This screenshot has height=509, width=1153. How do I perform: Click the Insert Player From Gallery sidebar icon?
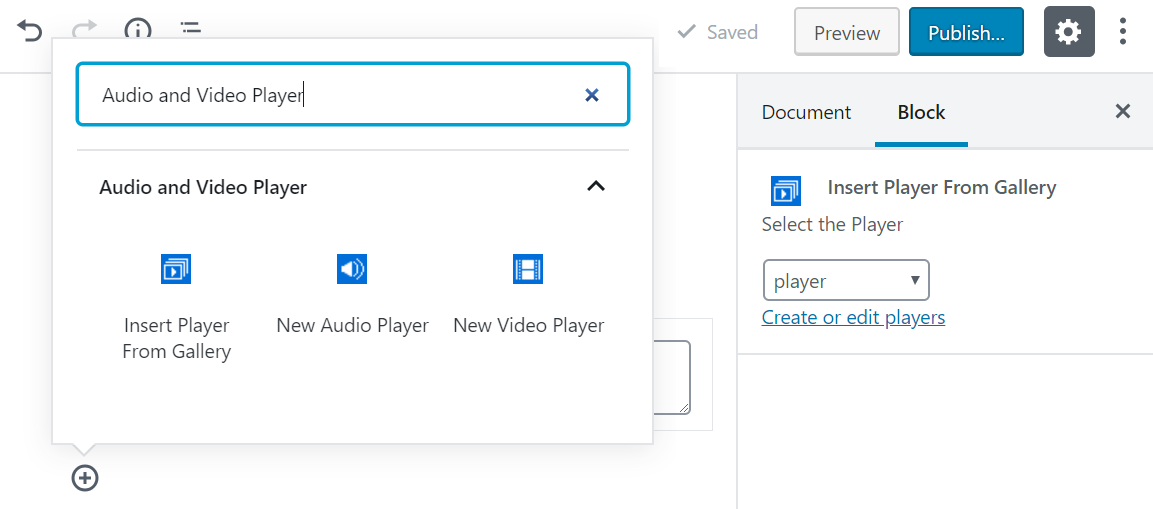[785, 191]
